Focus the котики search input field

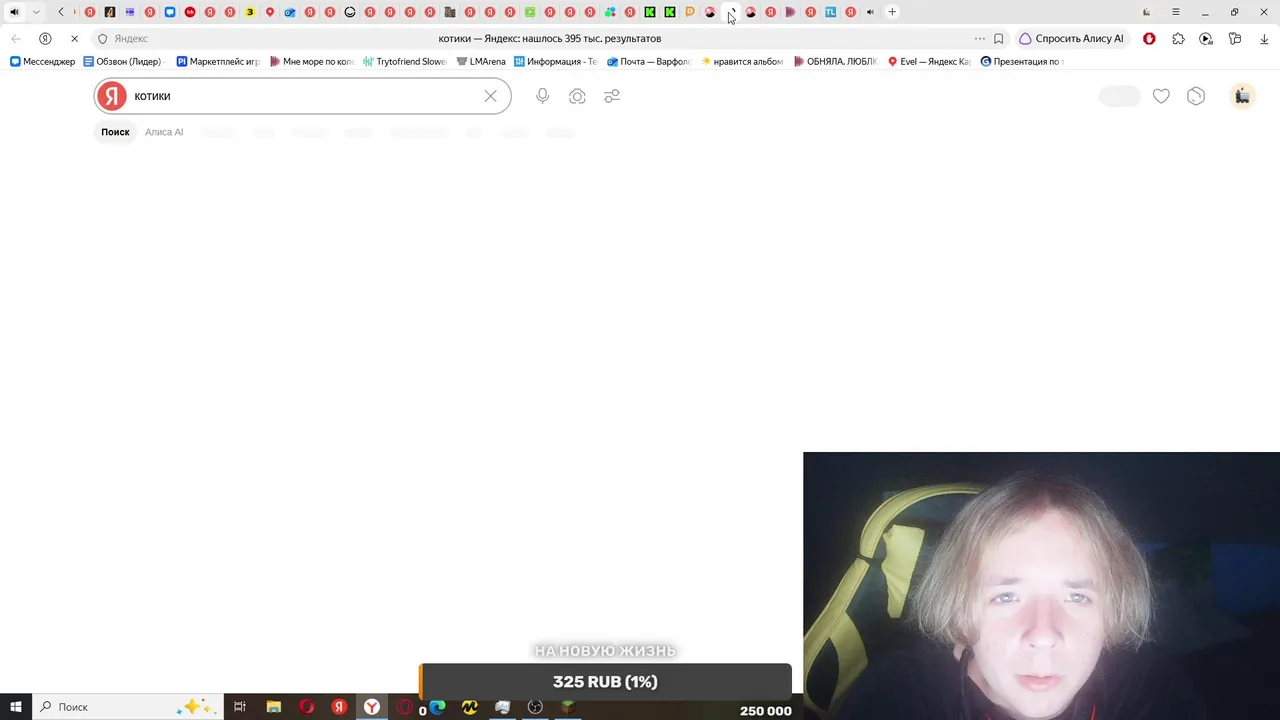[x=304, y=96]
